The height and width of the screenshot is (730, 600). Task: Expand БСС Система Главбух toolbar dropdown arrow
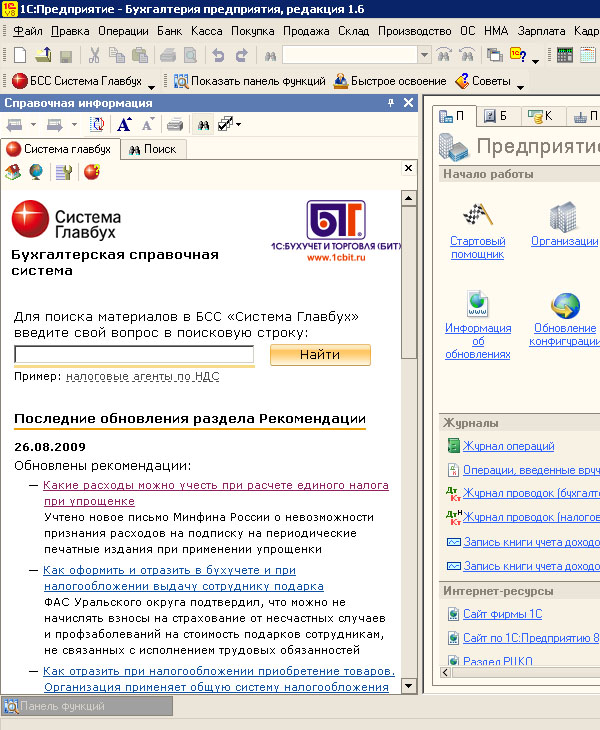[x=151, y=87]
